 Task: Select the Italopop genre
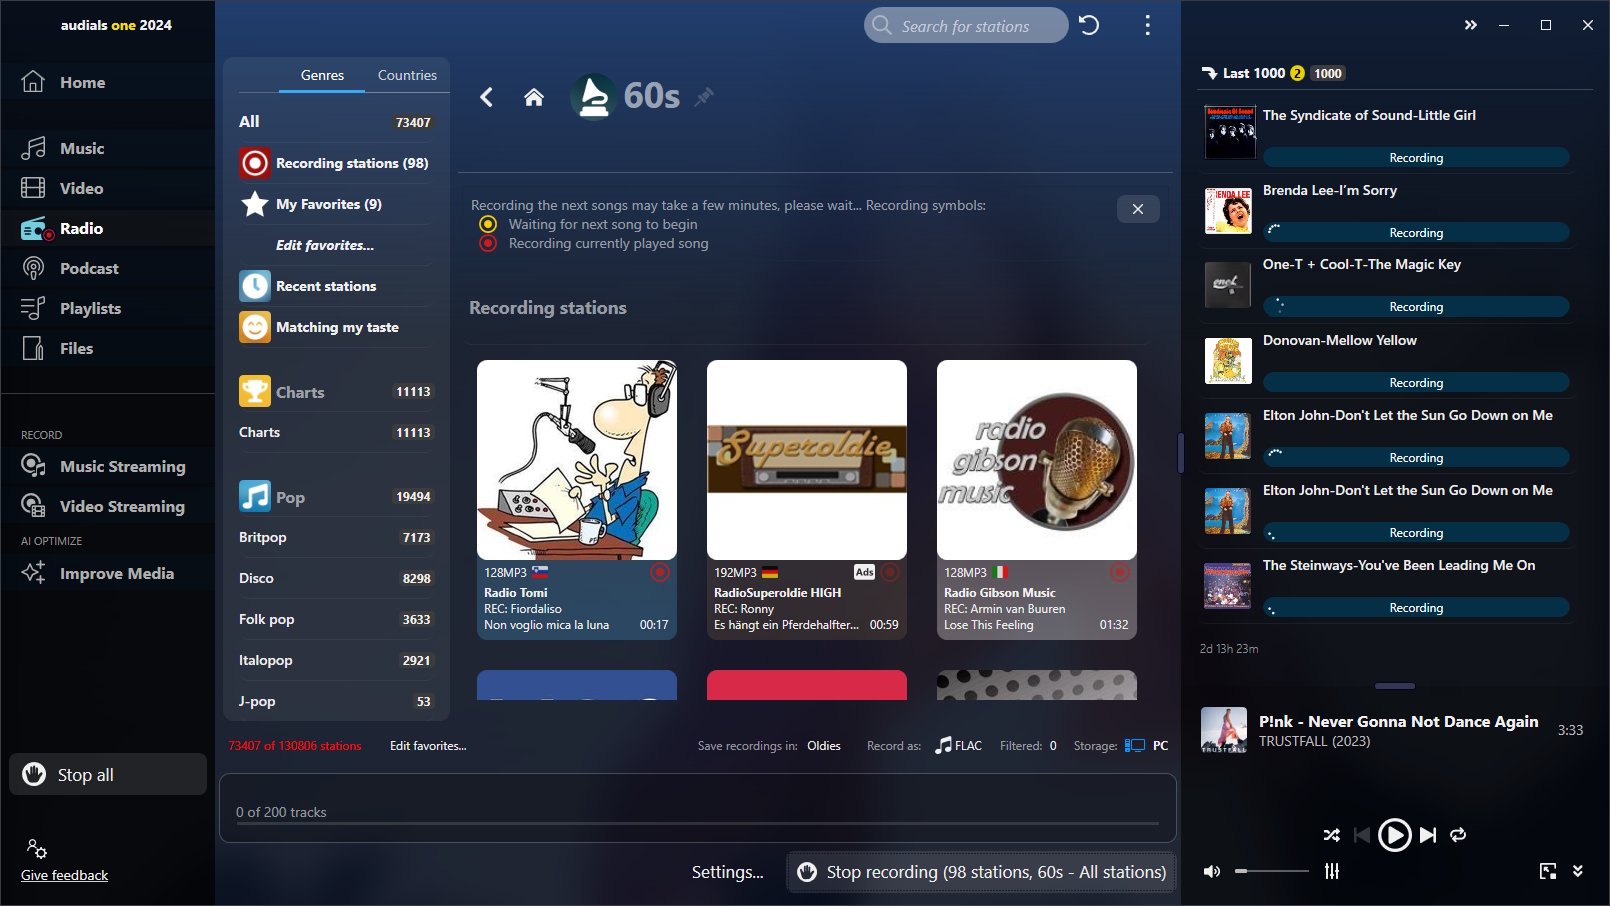coord(335,660)
